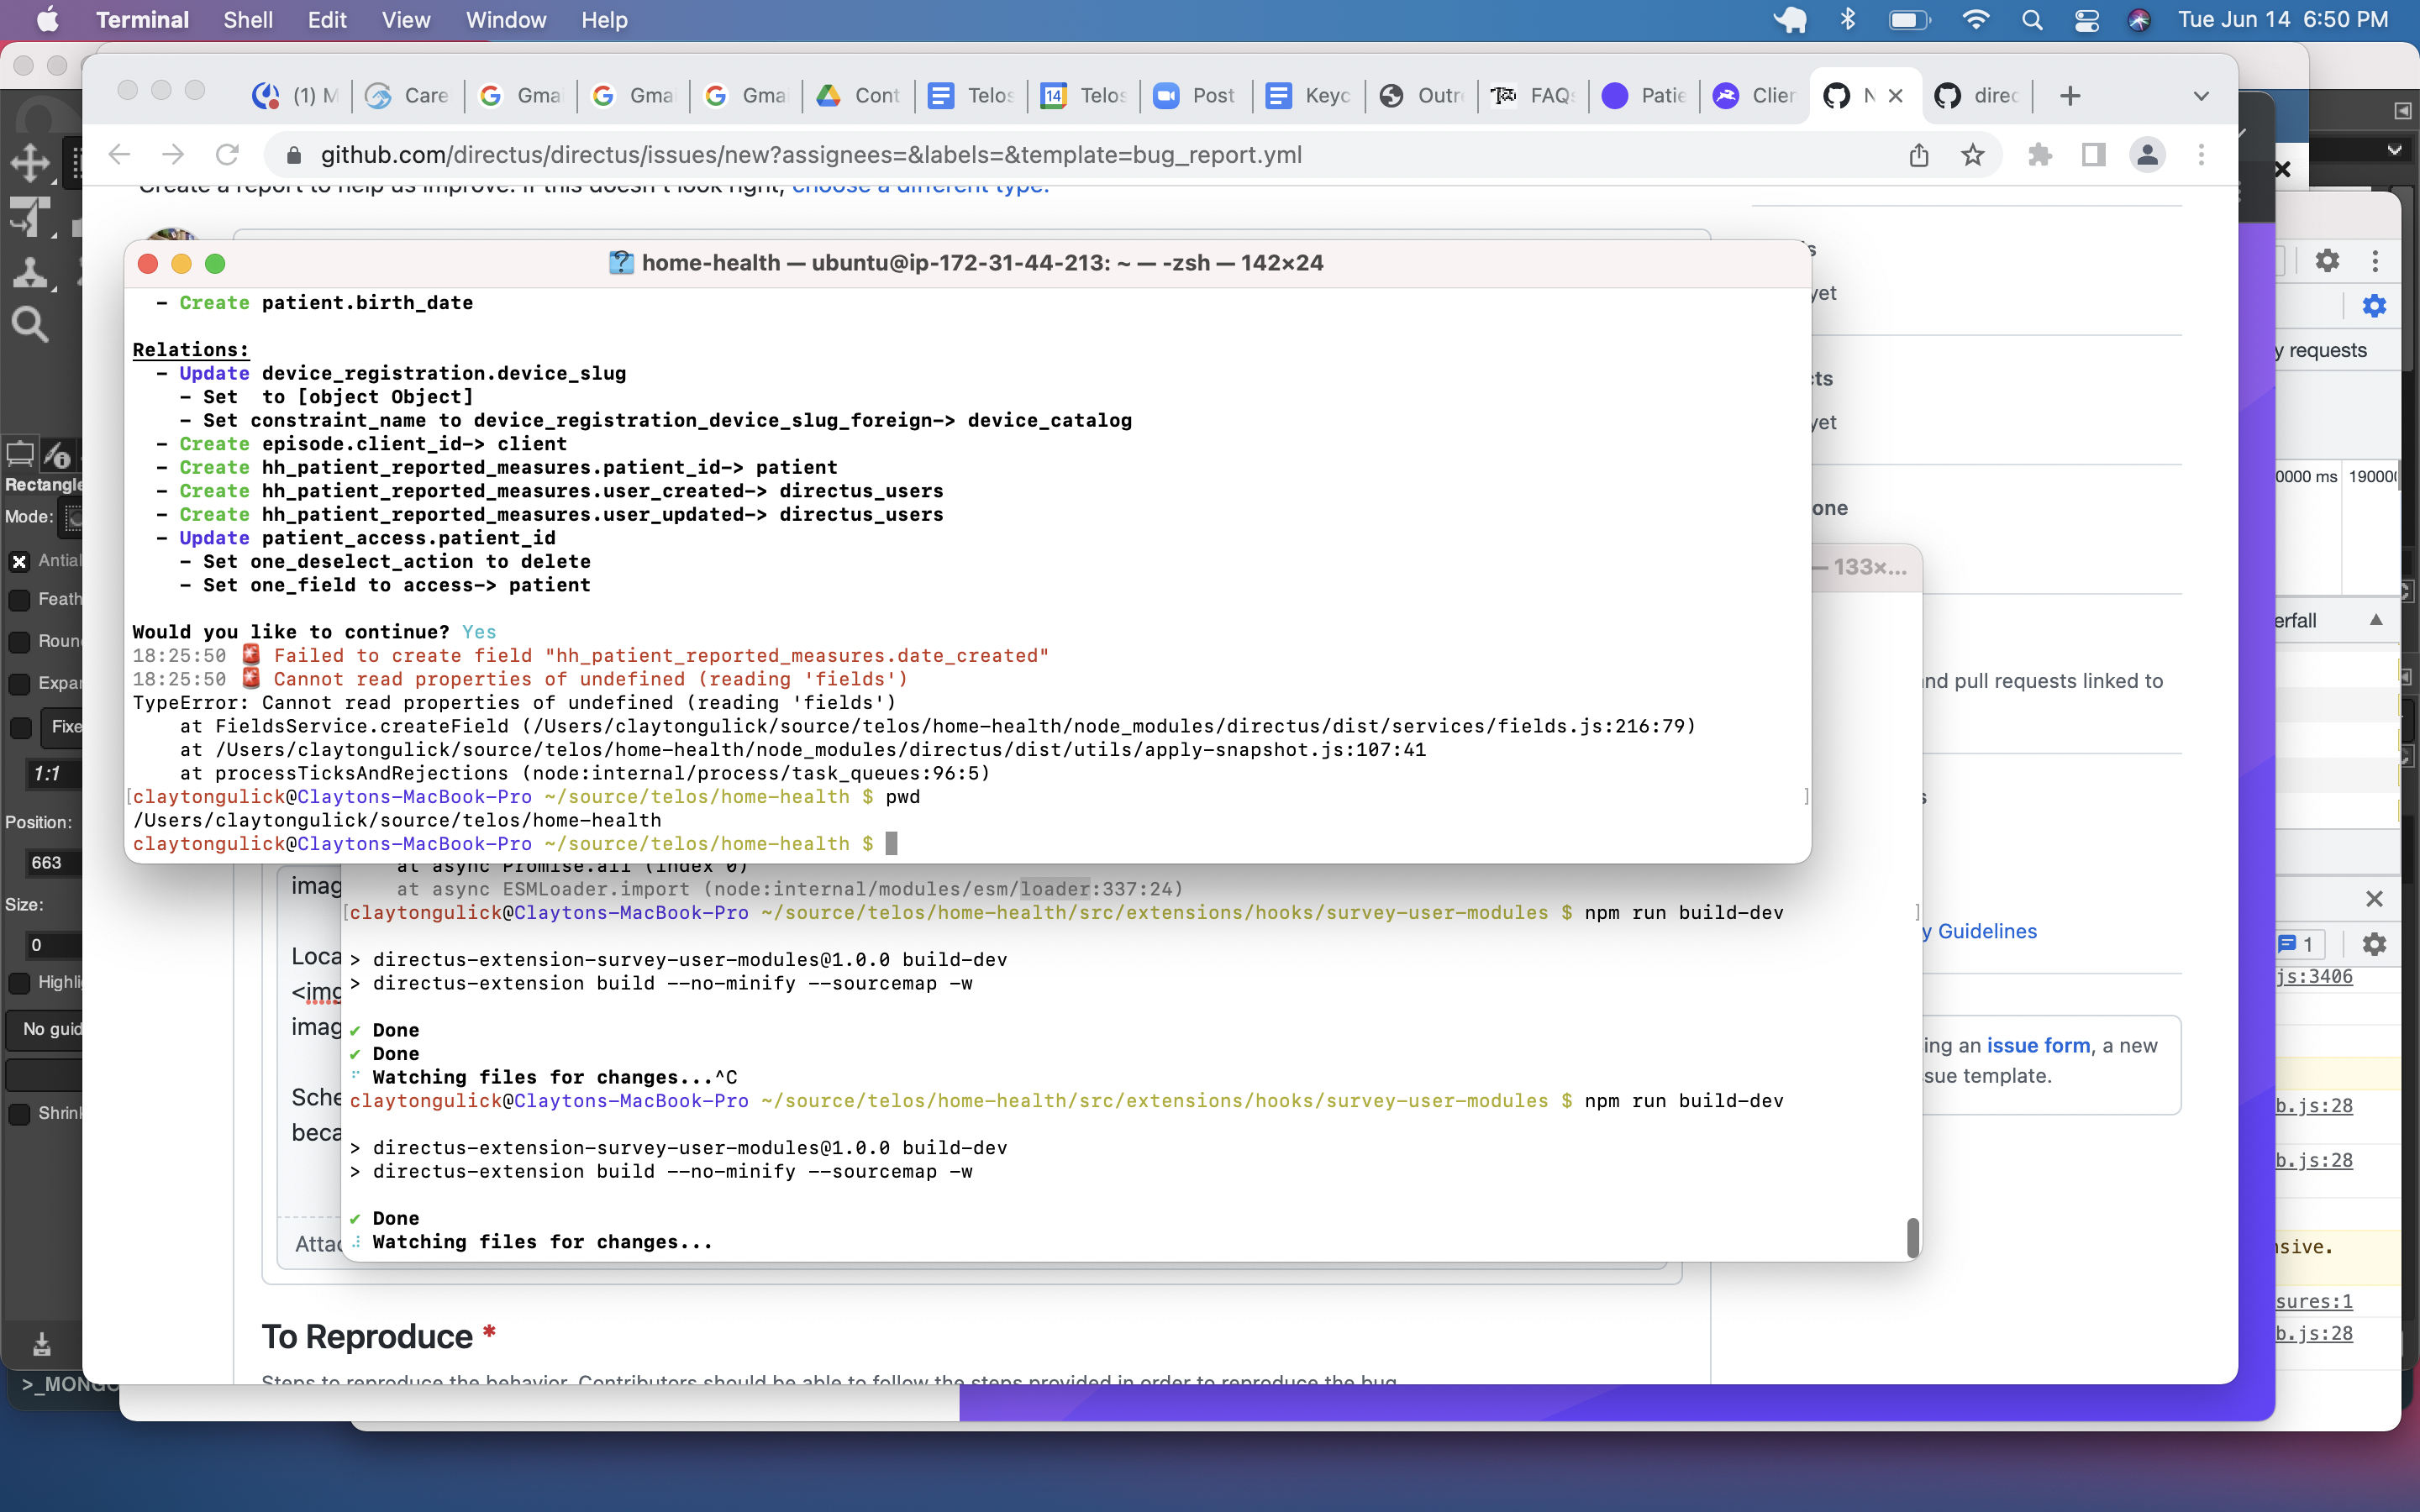
Task: Open GIMP Device Status tab icon
Action: coord(59,455)
